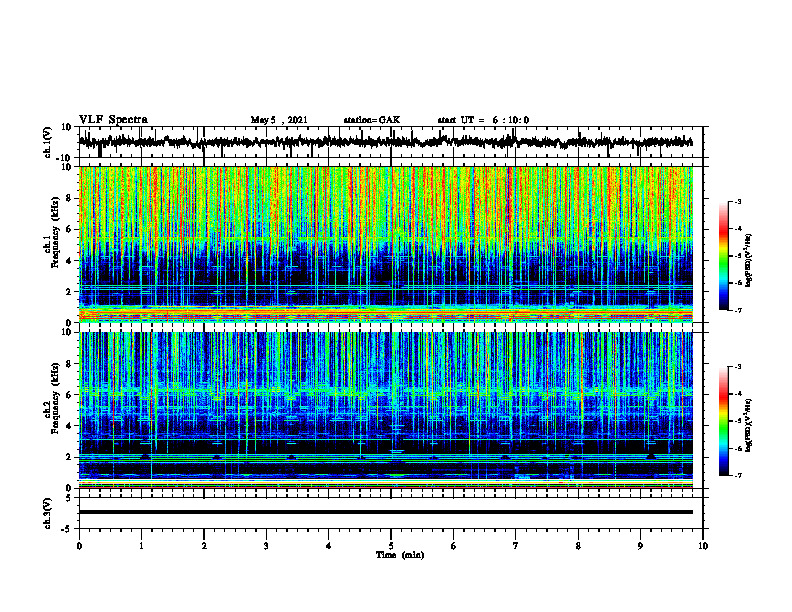Click the ch.2 spectrogram color scale bar
This screenshot has height=612, width=792.
click(724, 421)
